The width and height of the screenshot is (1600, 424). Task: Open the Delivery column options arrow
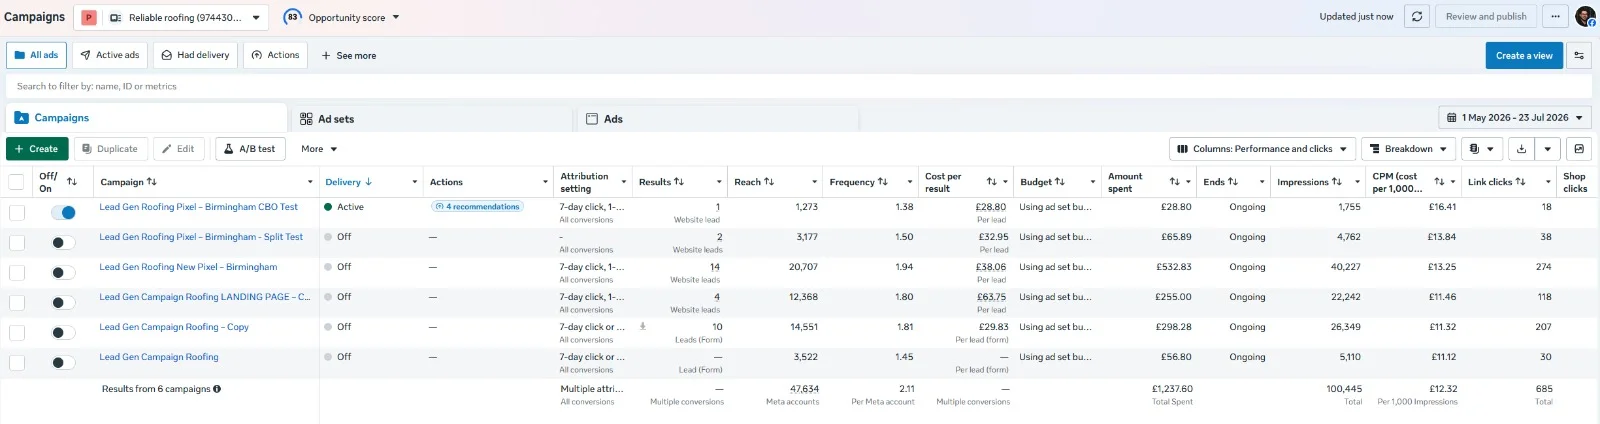click(414, 182)
